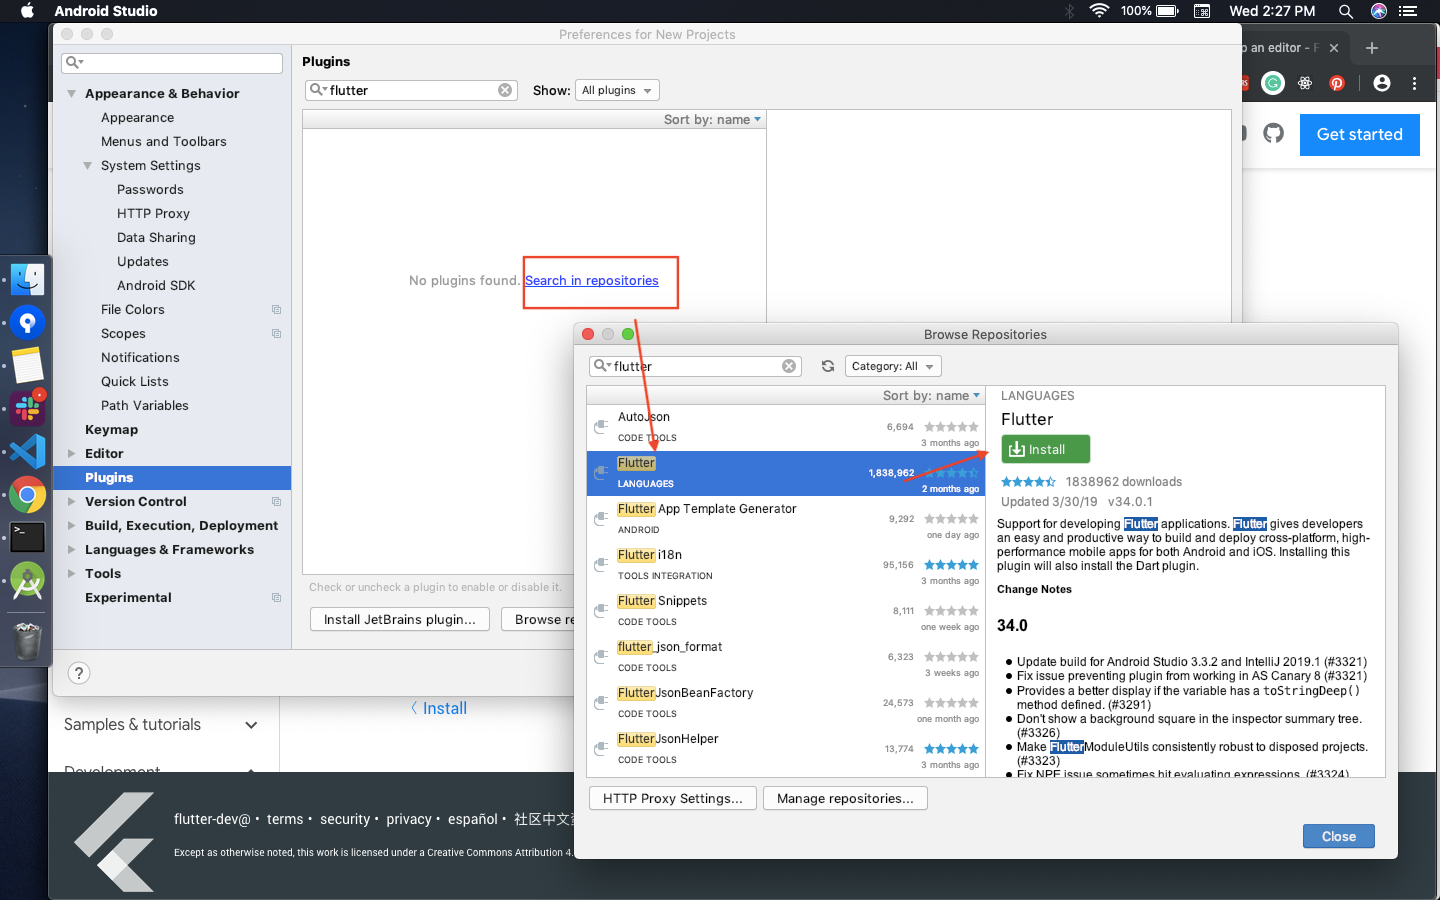Open the Notes app in dock
1440x900 pixels.
[27, 365]
